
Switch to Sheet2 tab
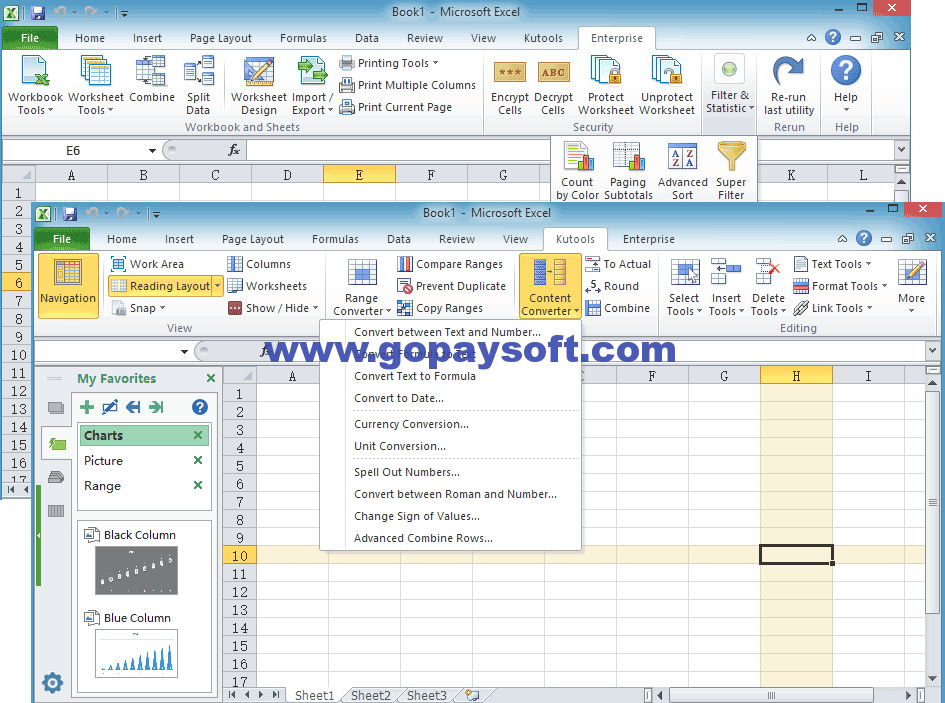tap(371, 695)
